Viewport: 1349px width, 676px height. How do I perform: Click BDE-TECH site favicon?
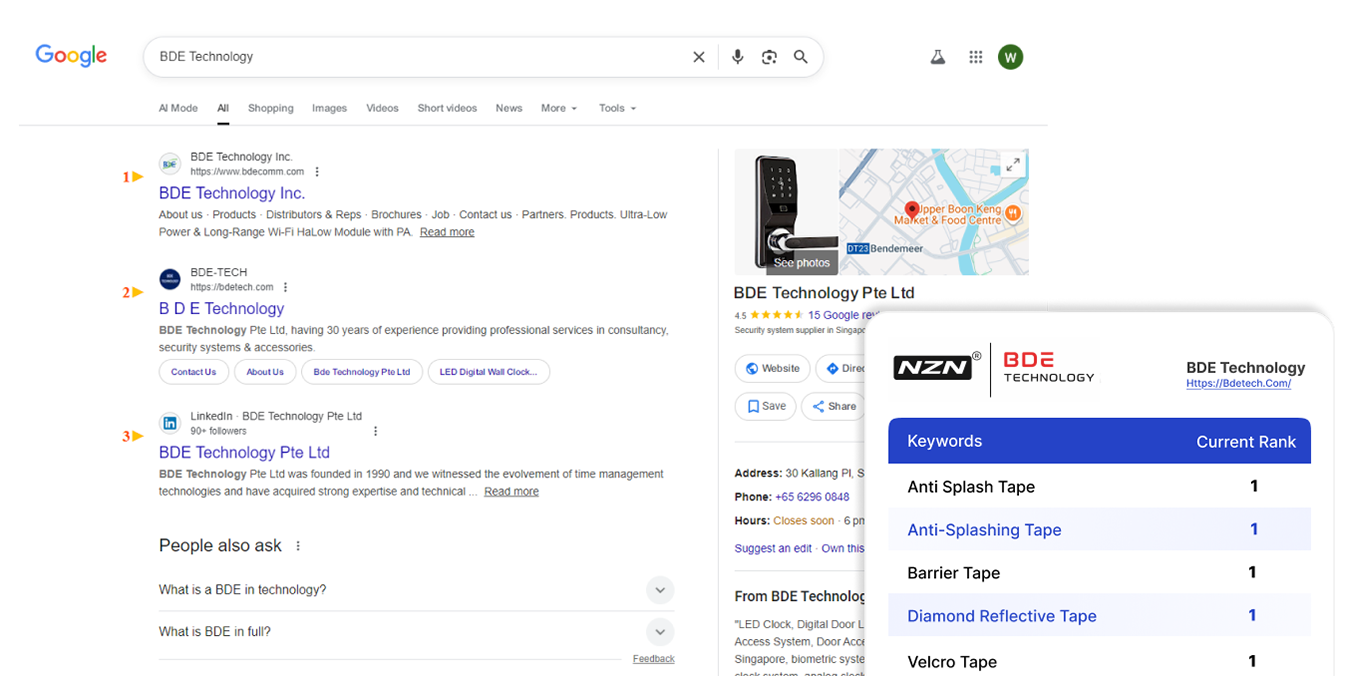coord(170,279)
